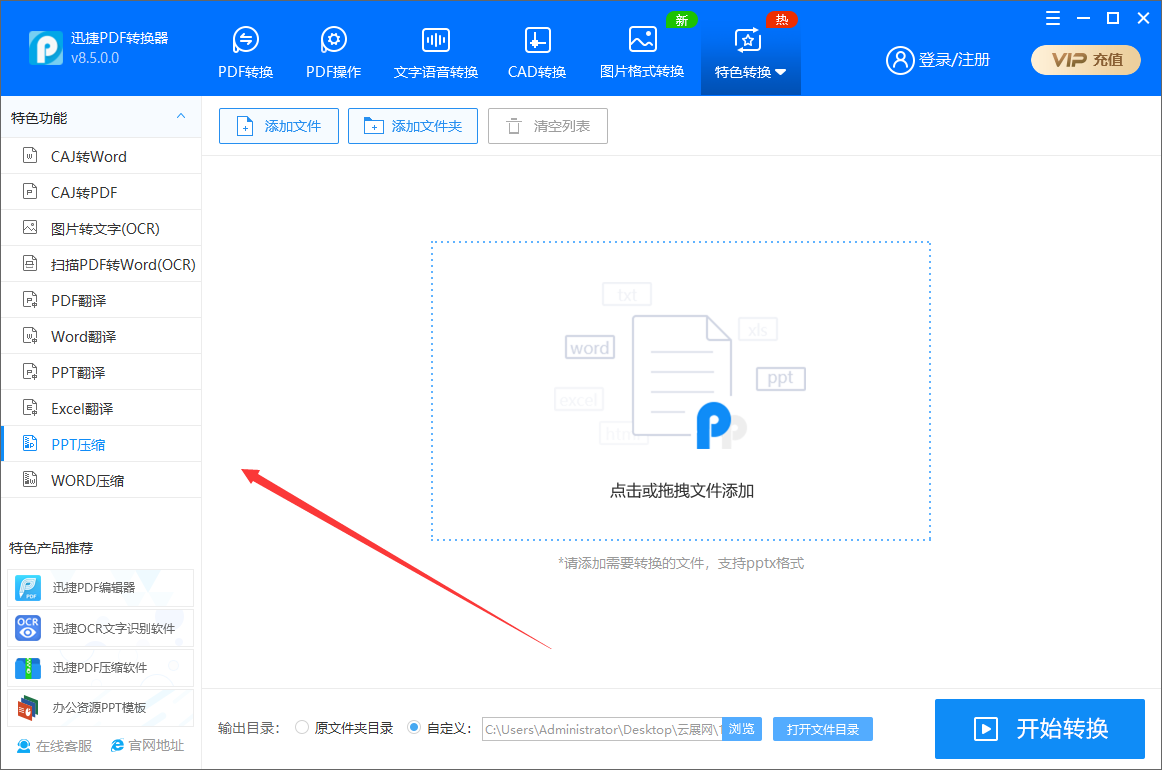
Task: Click the 开始转换 start button
Action: (x=1040, y=728)
